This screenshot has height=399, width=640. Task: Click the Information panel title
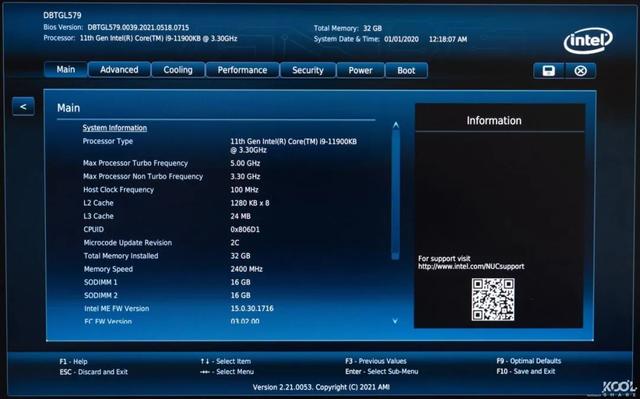coord(494,121)
